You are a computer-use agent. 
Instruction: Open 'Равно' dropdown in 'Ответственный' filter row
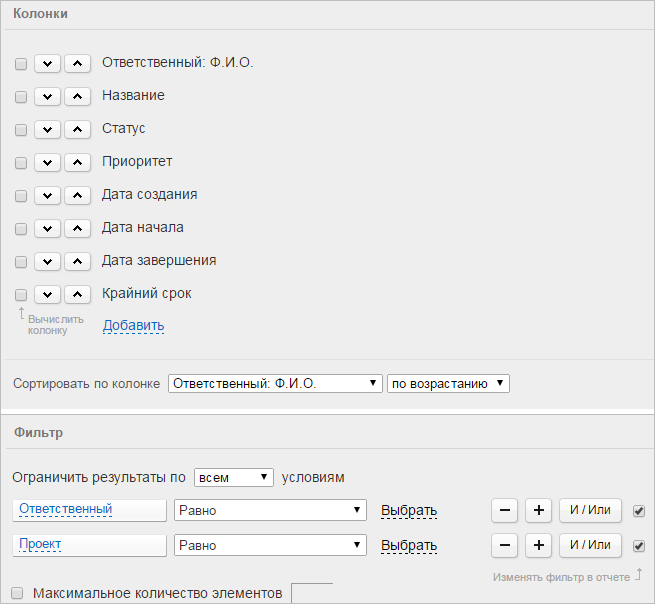pyautogui.click(x=270, y=510)
